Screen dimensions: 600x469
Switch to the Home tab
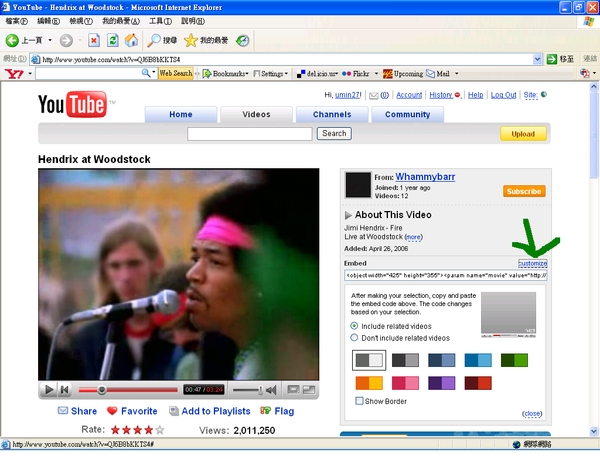tap(181, 114)
